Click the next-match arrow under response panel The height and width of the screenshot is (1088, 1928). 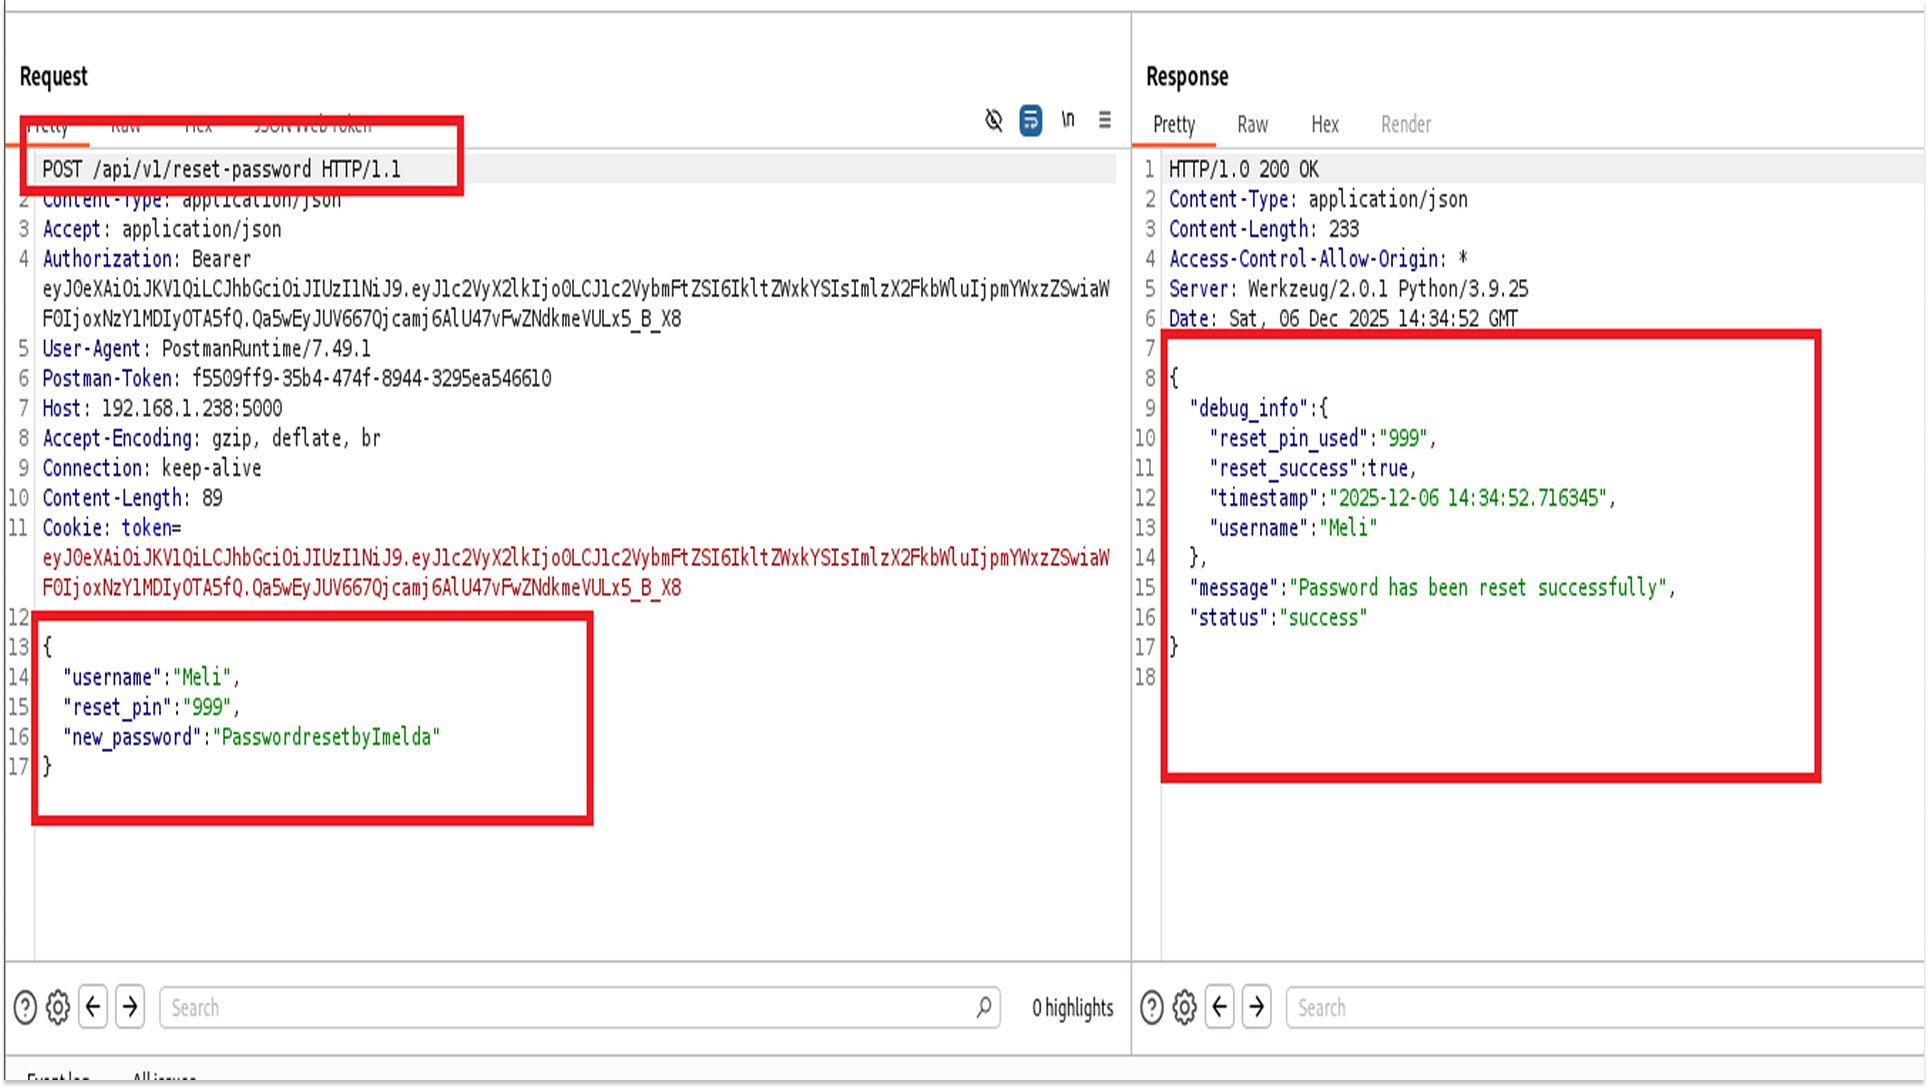[x=1257, y=1007]
